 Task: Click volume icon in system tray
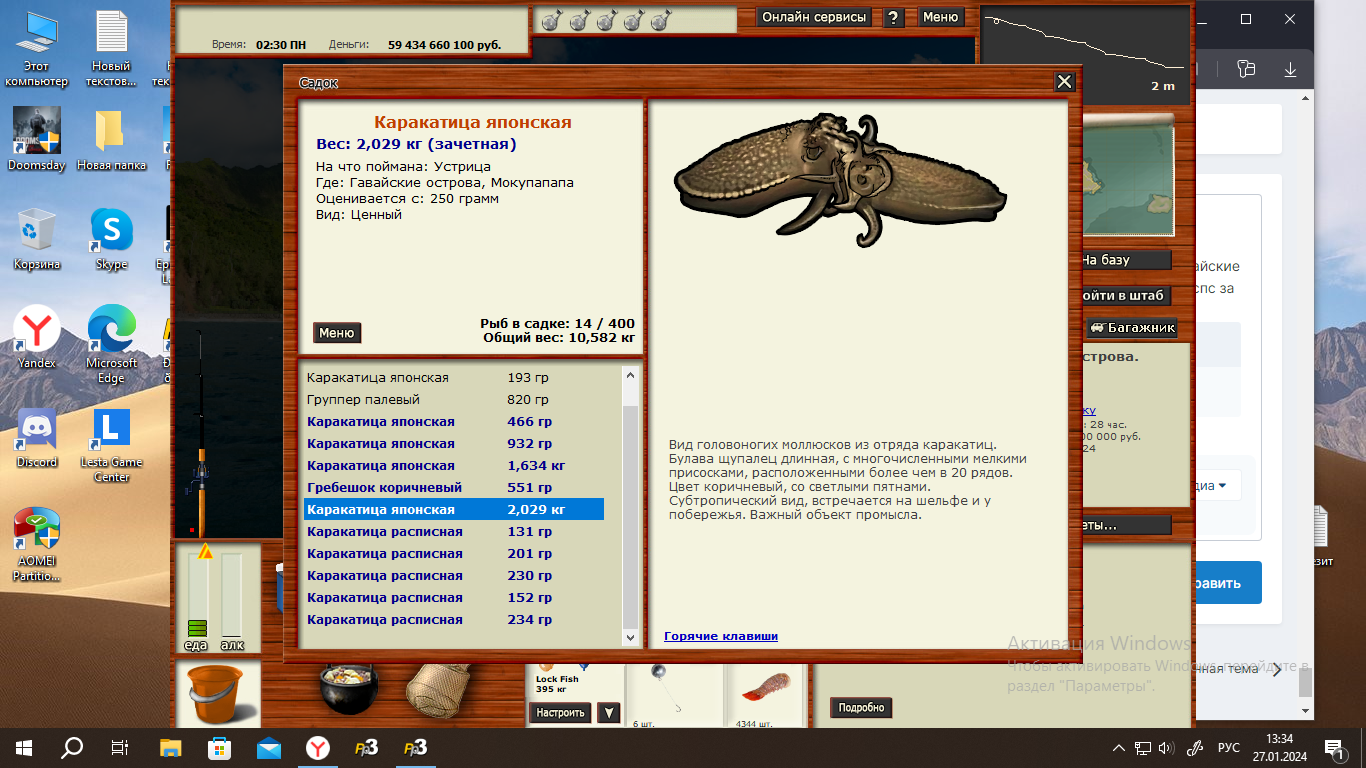[x=1166, y=748]
